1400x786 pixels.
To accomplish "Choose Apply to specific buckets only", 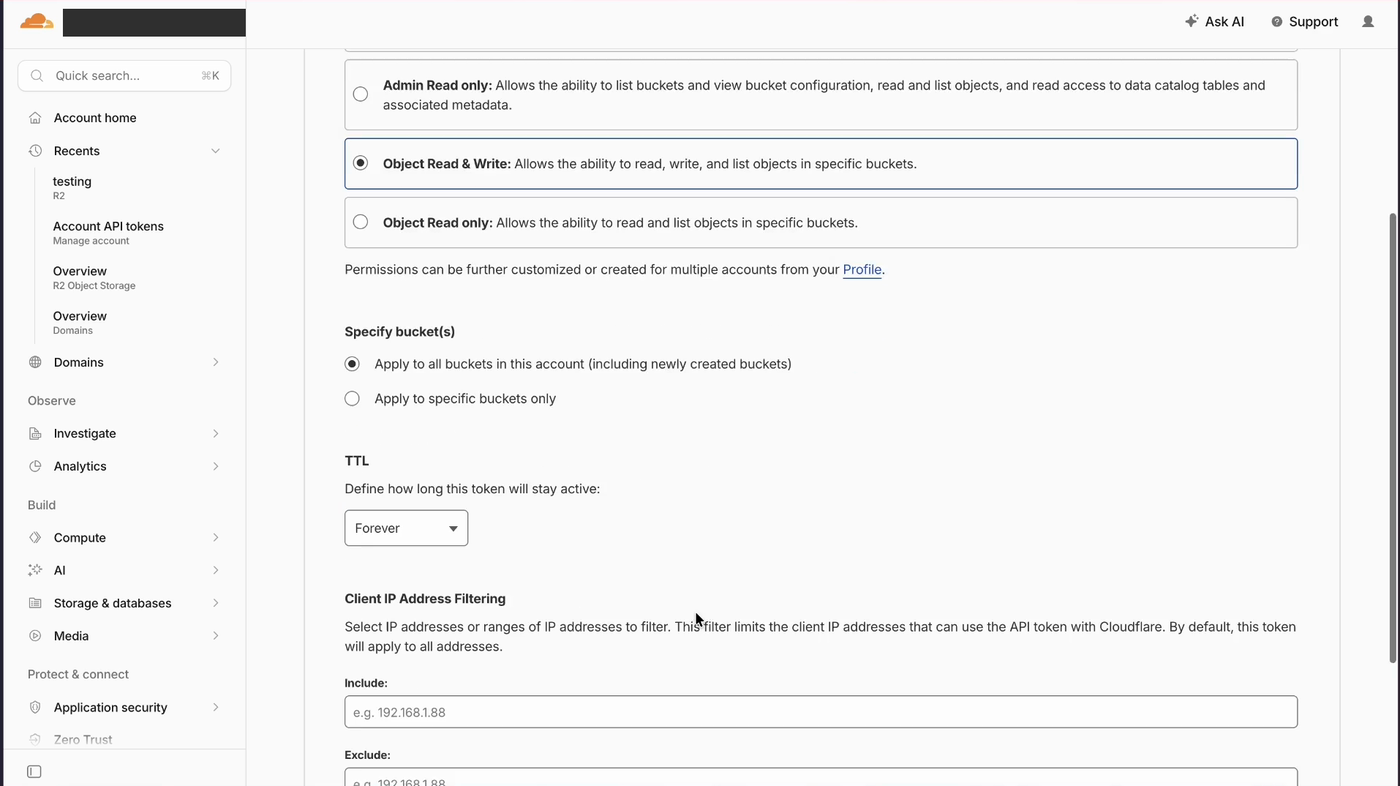I will coord(352,398).
